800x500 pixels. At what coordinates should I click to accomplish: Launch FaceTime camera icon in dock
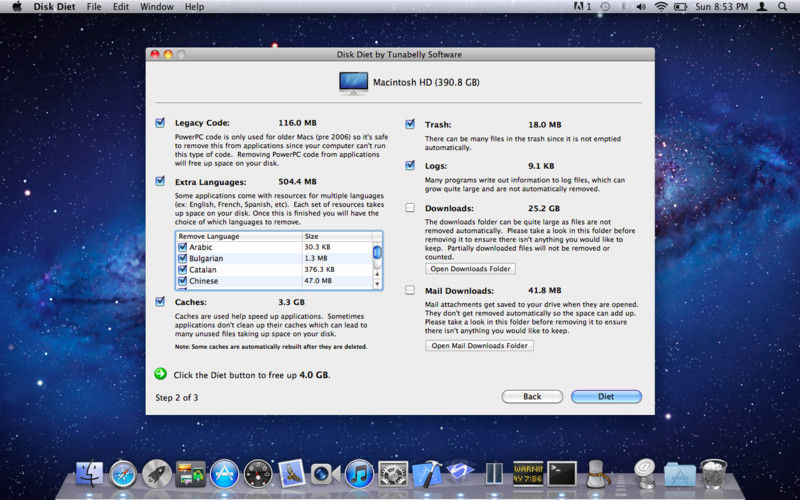[325, 474]
